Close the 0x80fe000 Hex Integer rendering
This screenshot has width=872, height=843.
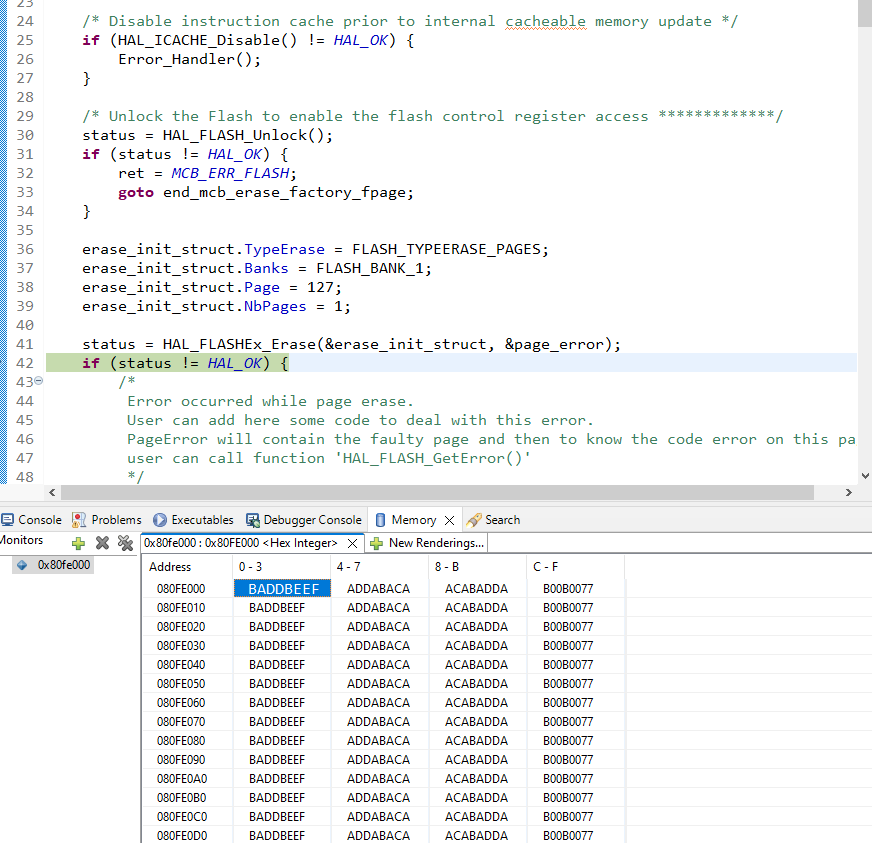352,542
